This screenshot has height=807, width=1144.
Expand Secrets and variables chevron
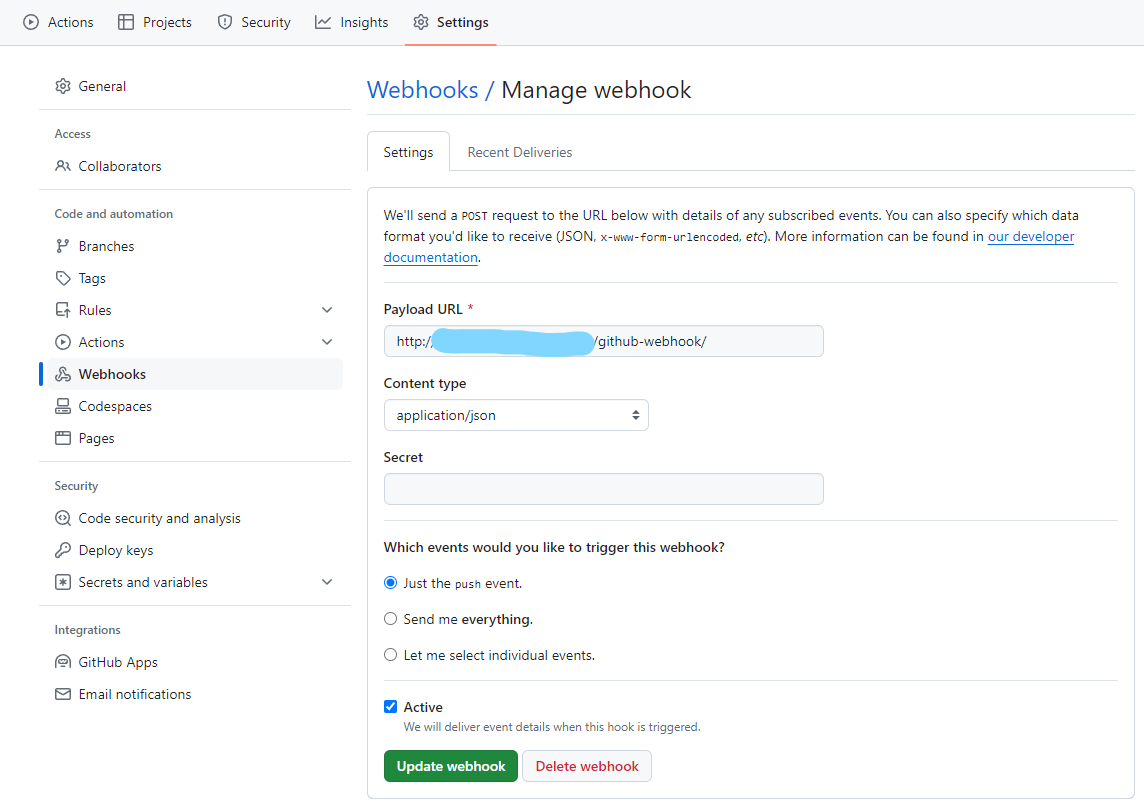click(327, 582)
